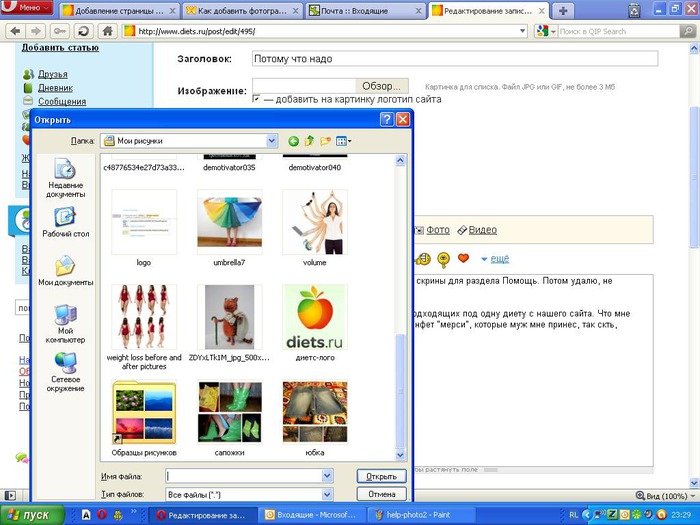This screenshot has height=525, width=700.
Task: Click the Открыть button
Action: click(382, 476)
